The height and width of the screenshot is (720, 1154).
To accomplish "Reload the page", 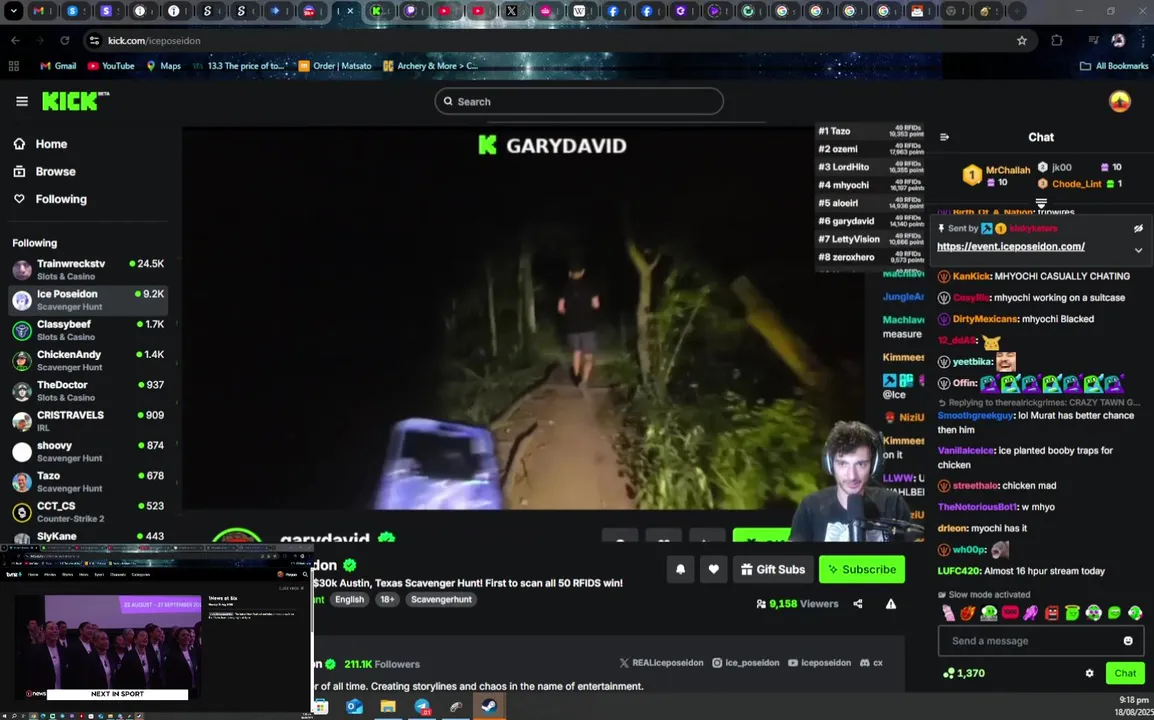I will (65, 40).
